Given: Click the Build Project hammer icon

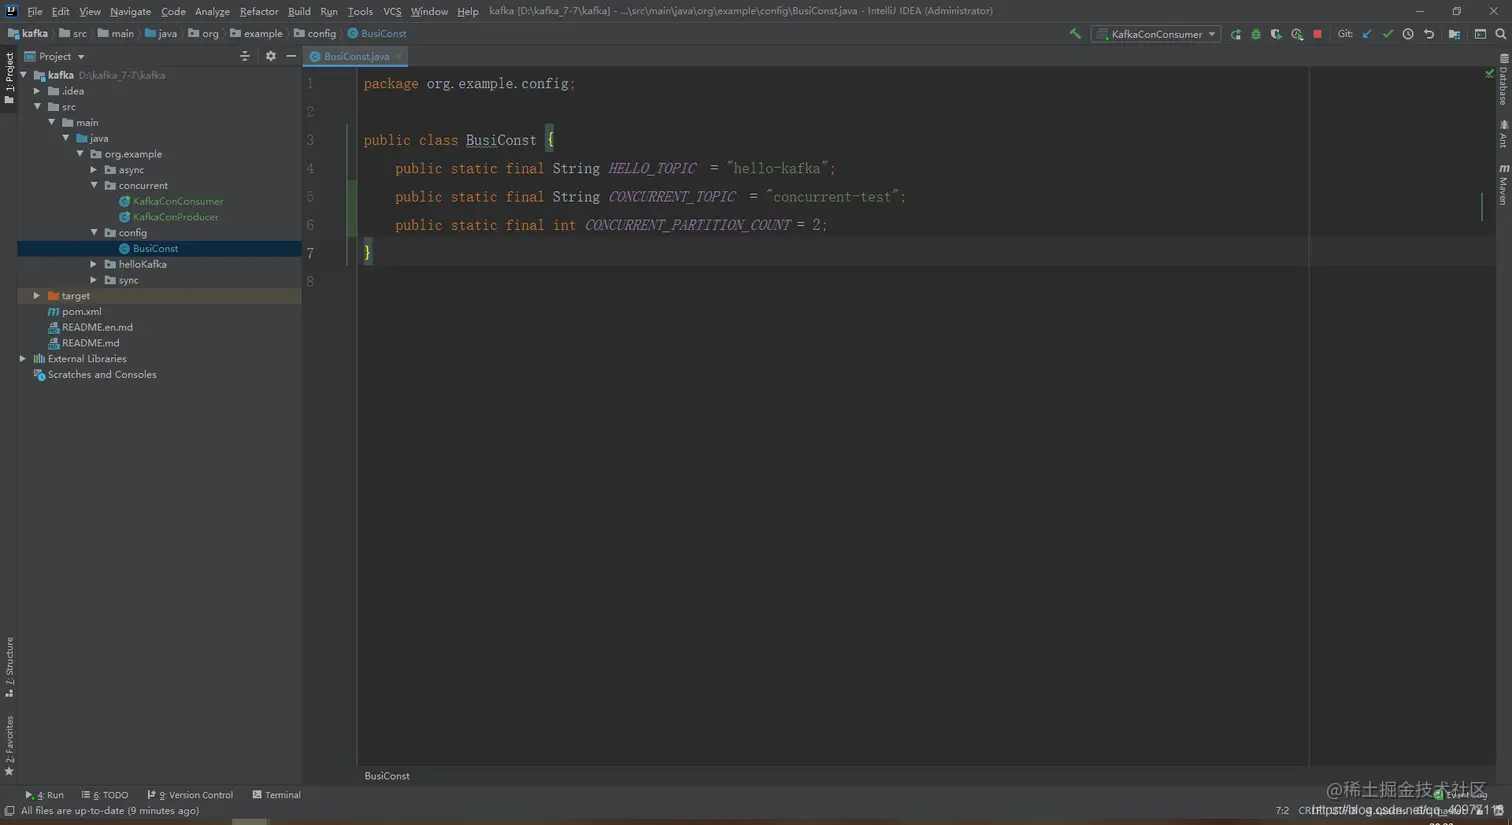Looking at the screenshot, I should [1075, 34].
